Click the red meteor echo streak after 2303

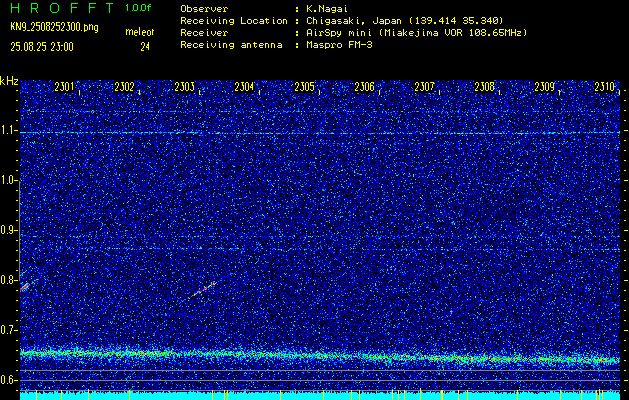tap(204, 289)
